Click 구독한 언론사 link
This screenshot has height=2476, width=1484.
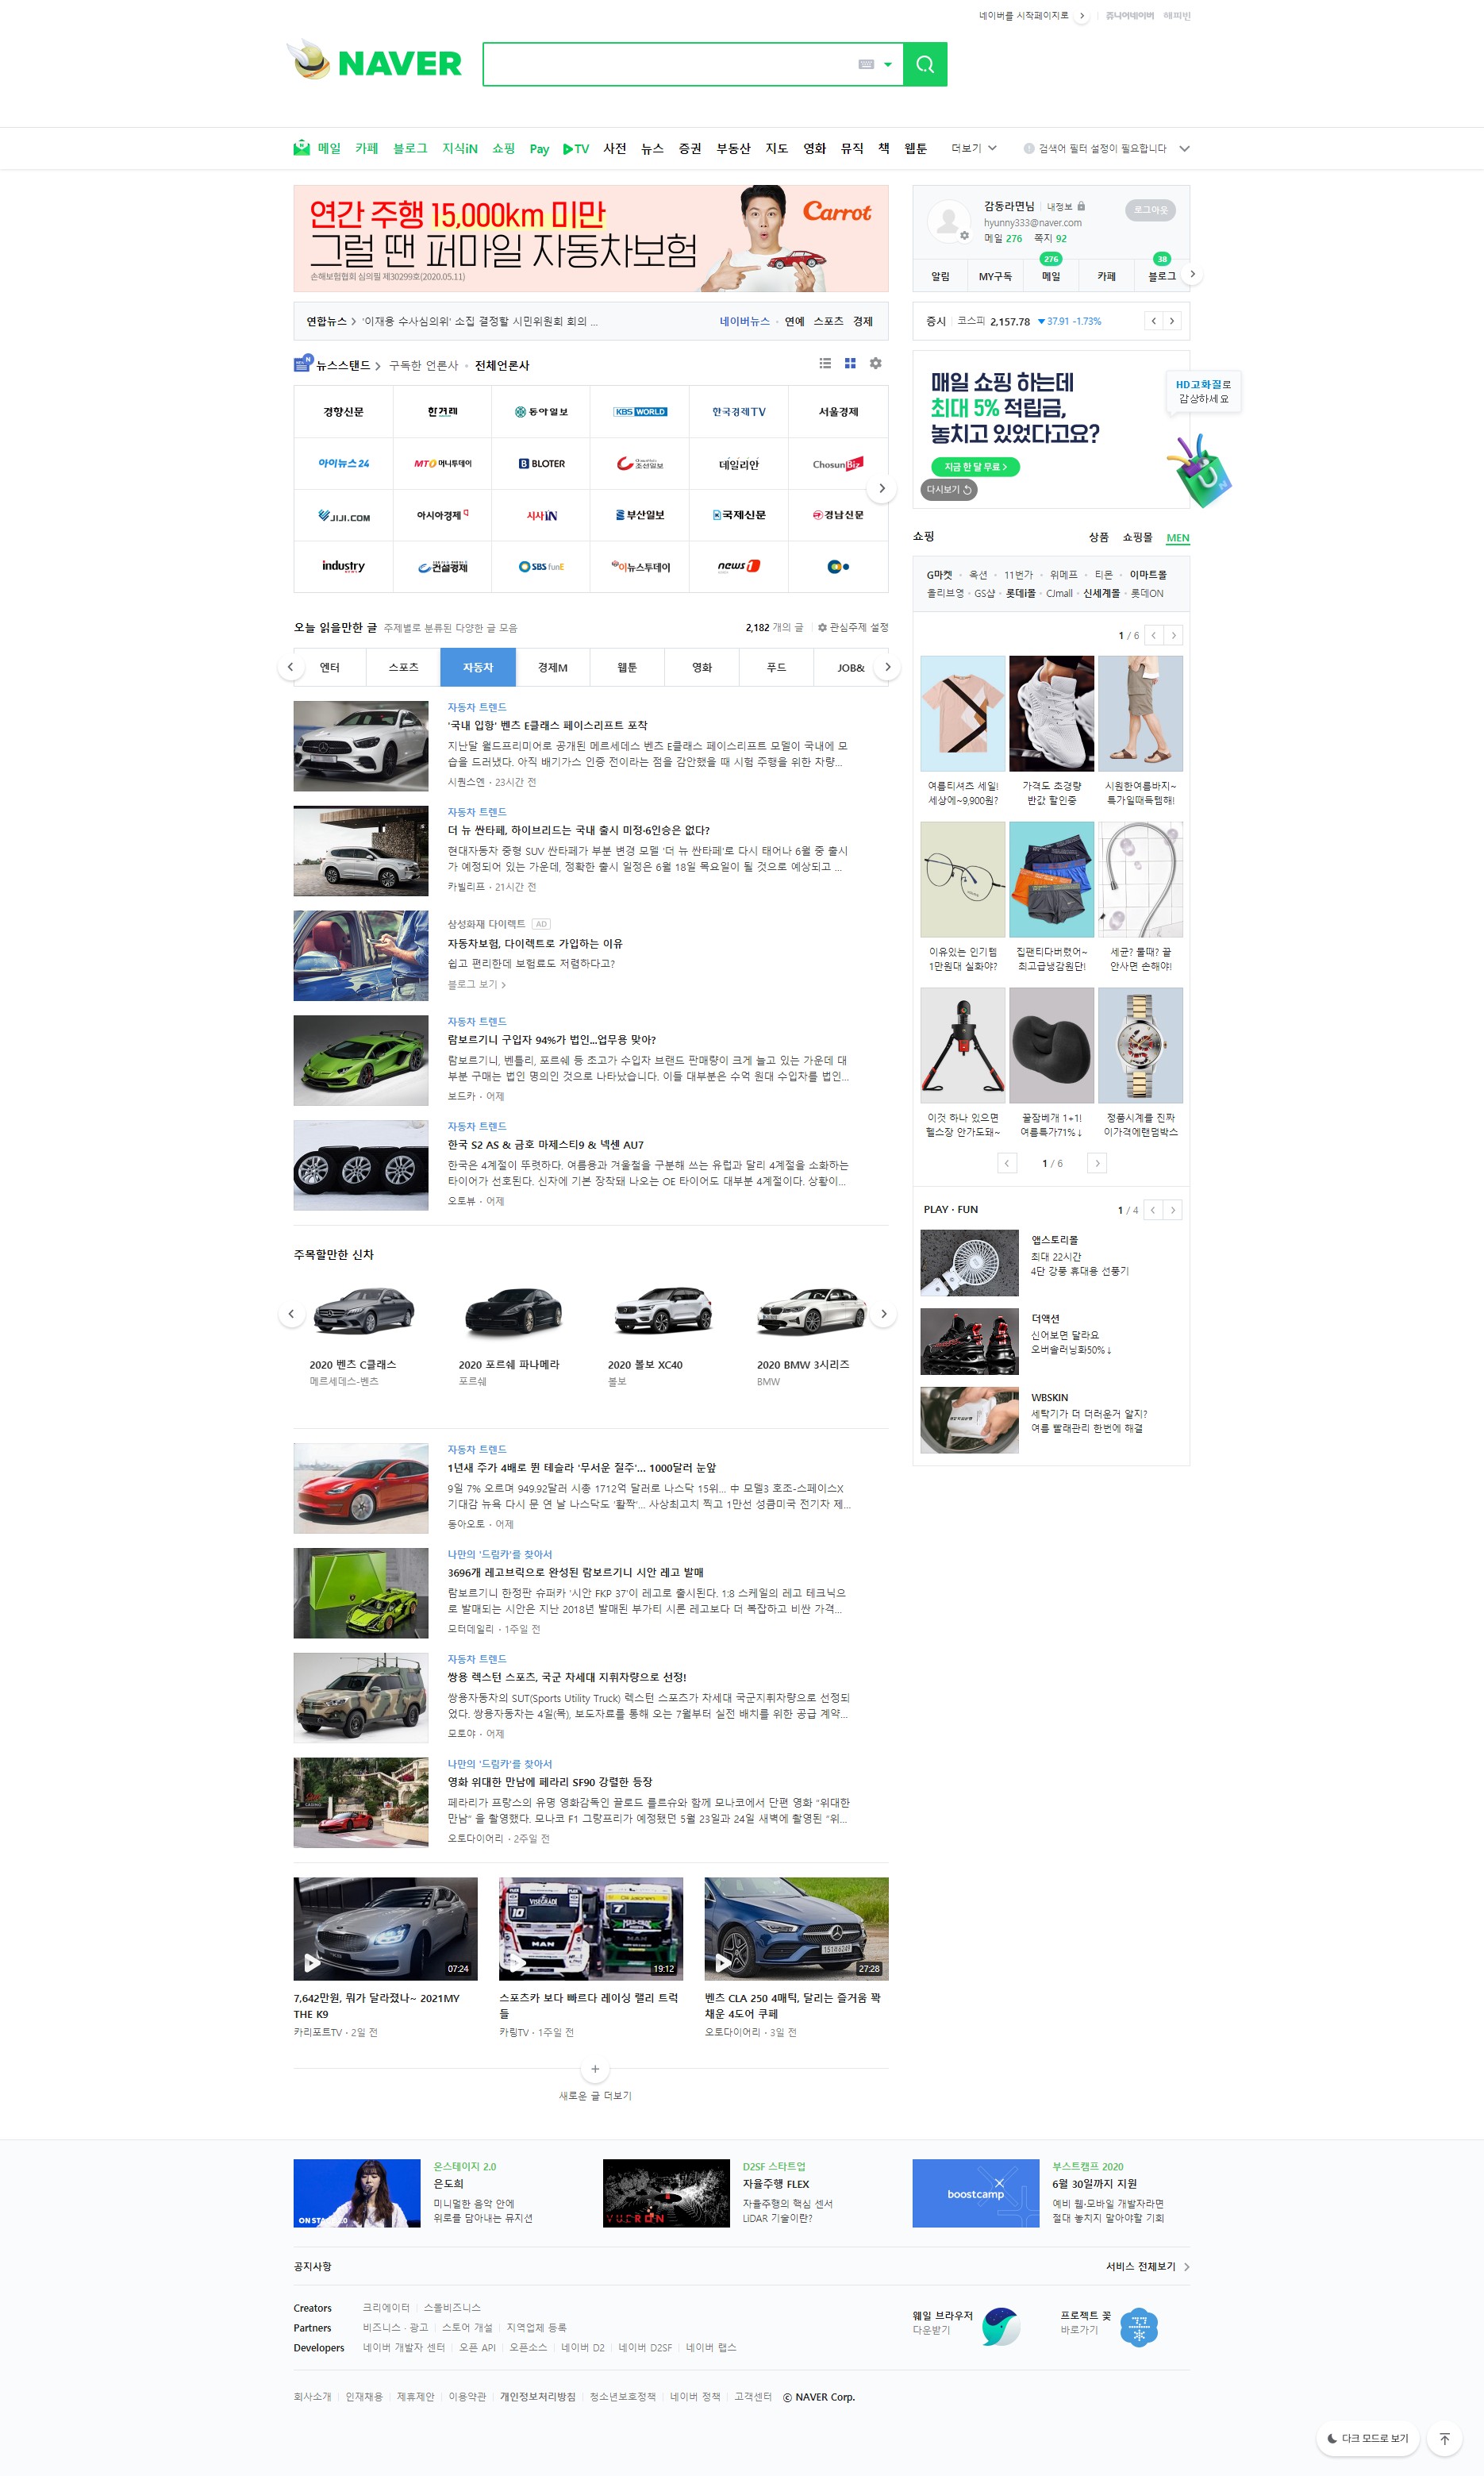click(423, 366)
